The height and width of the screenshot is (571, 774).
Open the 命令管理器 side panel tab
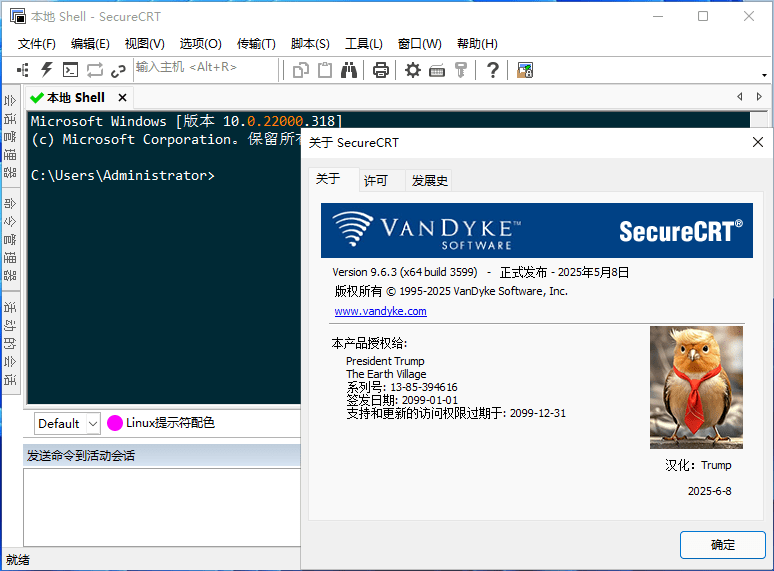pos(10,239)
